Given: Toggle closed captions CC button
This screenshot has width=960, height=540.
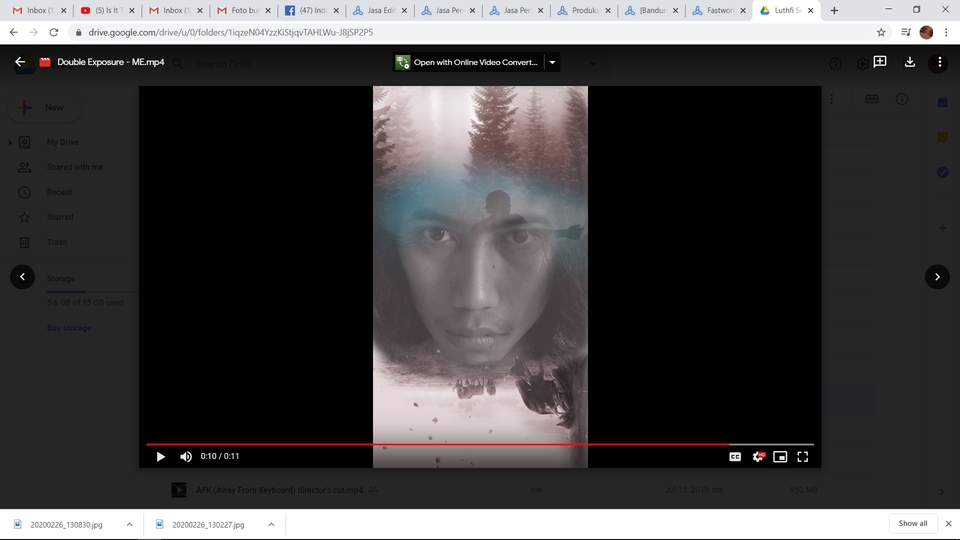Looking at the screenshot, I should [x=735, y=457].
